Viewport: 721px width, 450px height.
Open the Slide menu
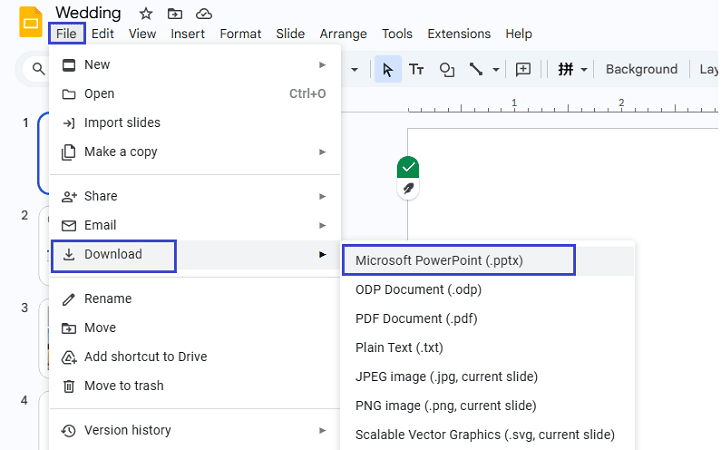tap(290, 34)
